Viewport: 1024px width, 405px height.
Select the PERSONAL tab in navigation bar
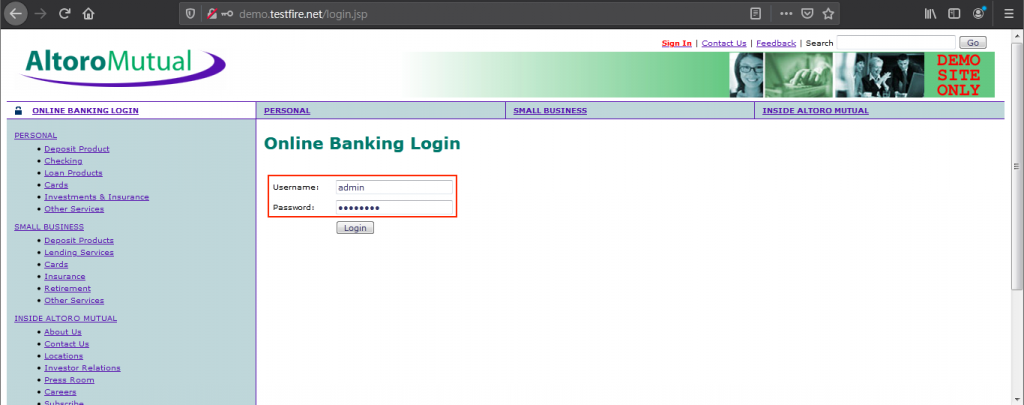(x=287, y=110)
